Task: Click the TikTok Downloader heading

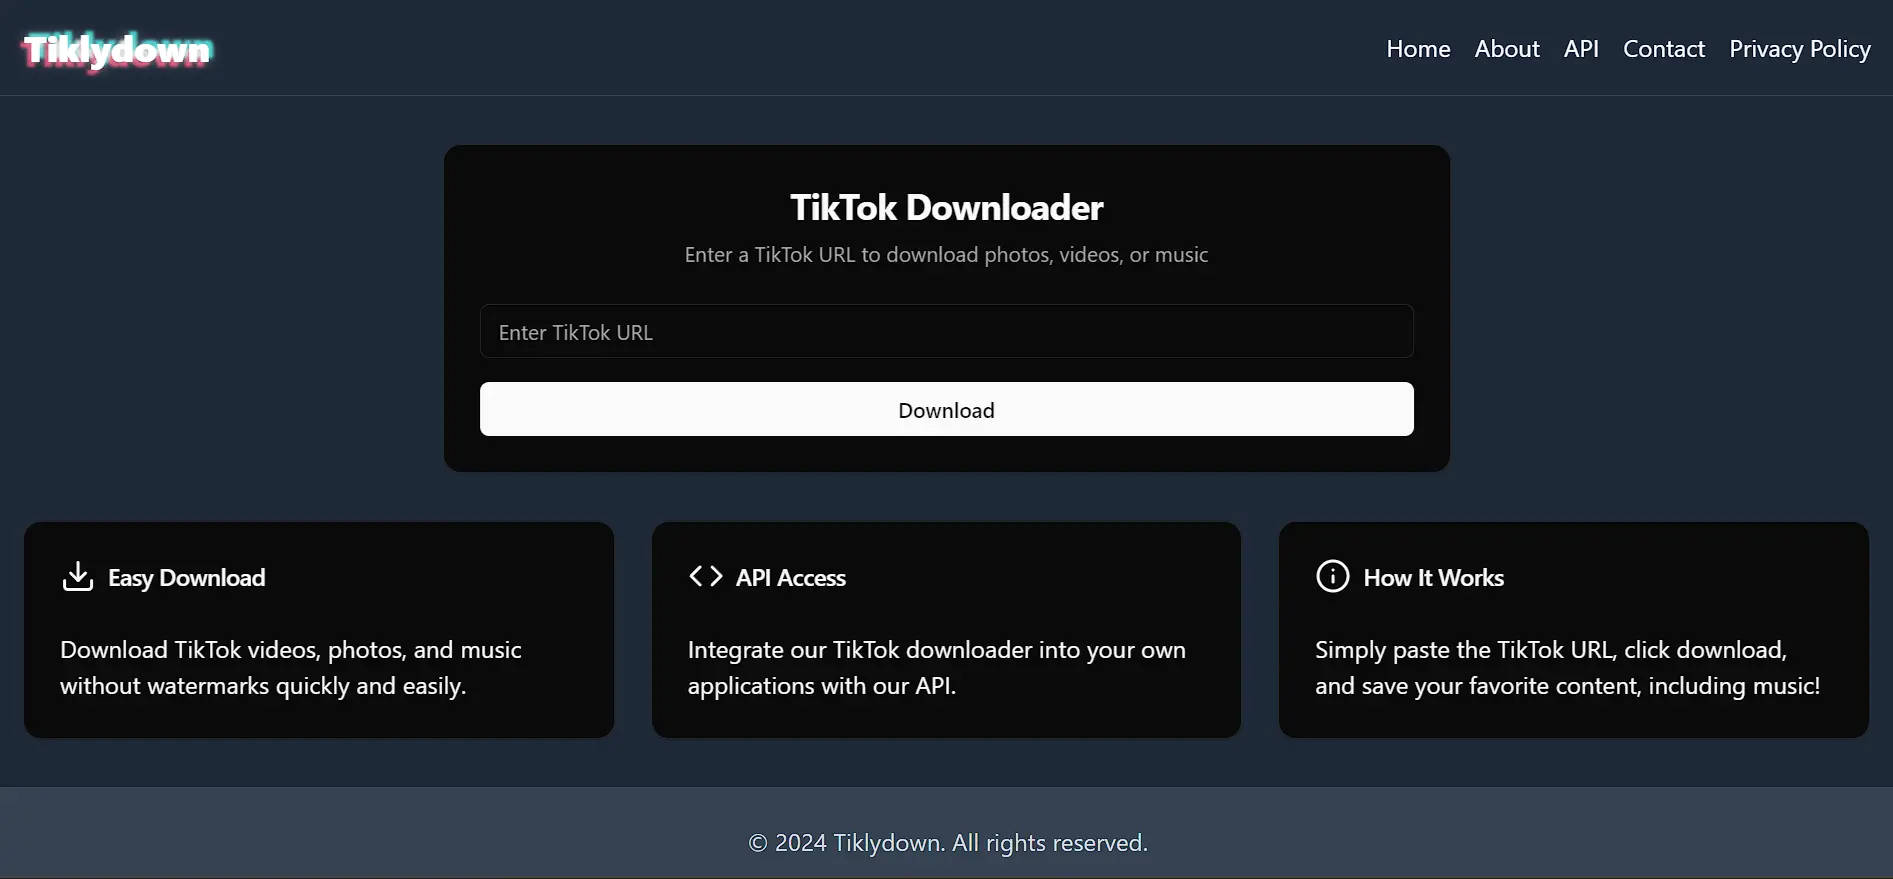Action: [946, 207]
